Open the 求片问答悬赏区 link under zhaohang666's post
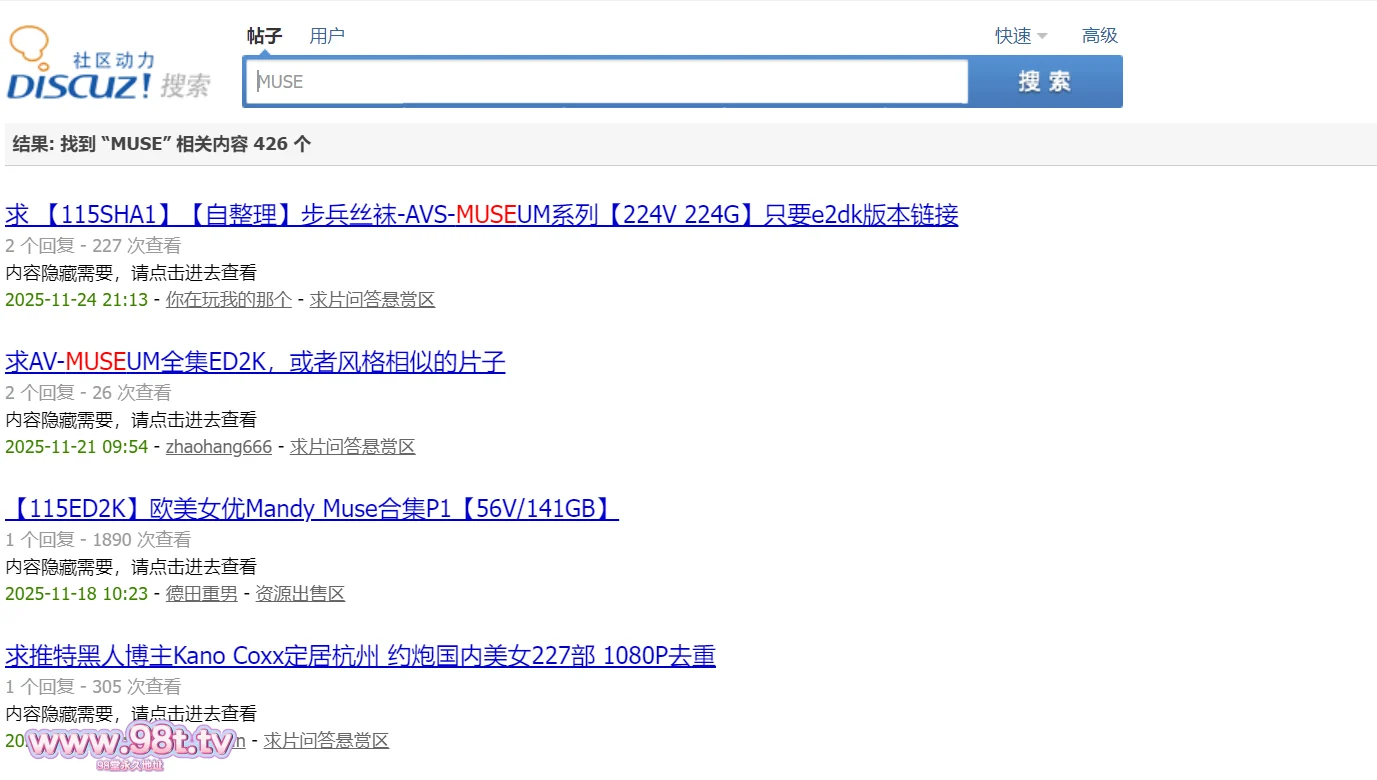This screenshot has width=1377, height=780. [351, 446]
